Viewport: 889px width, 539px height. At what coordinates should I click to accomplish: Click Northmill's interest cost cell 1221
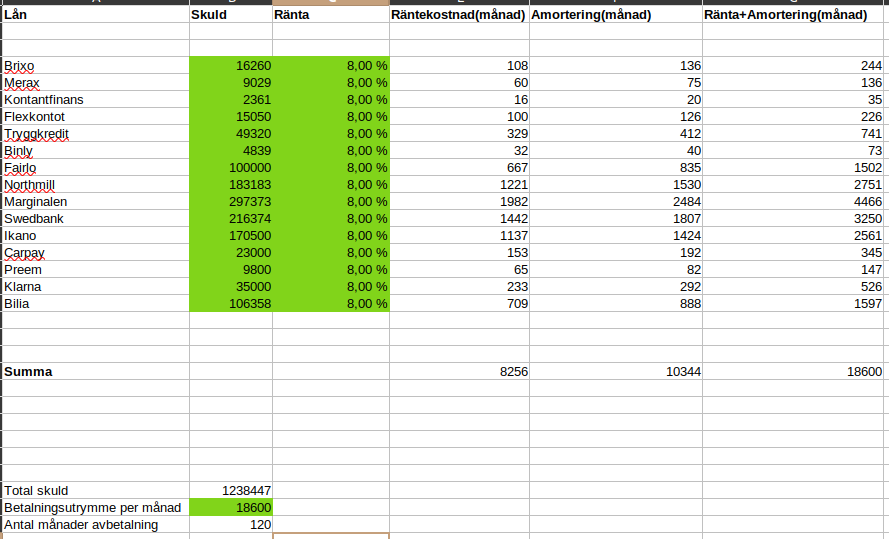[459, 185]
